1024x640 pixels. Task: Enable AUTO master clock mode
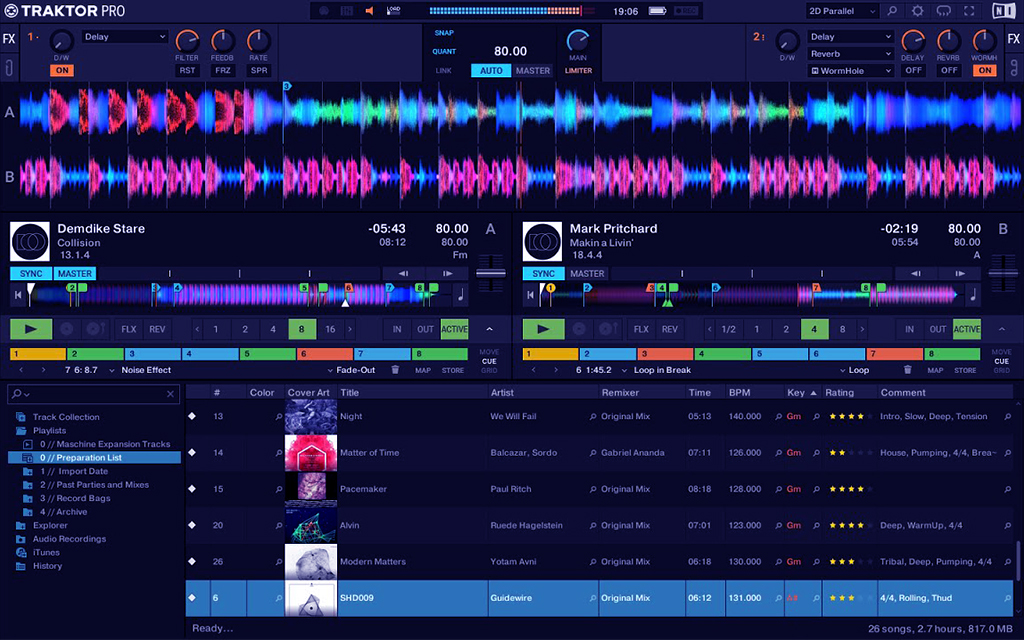(x=491, y=71)
